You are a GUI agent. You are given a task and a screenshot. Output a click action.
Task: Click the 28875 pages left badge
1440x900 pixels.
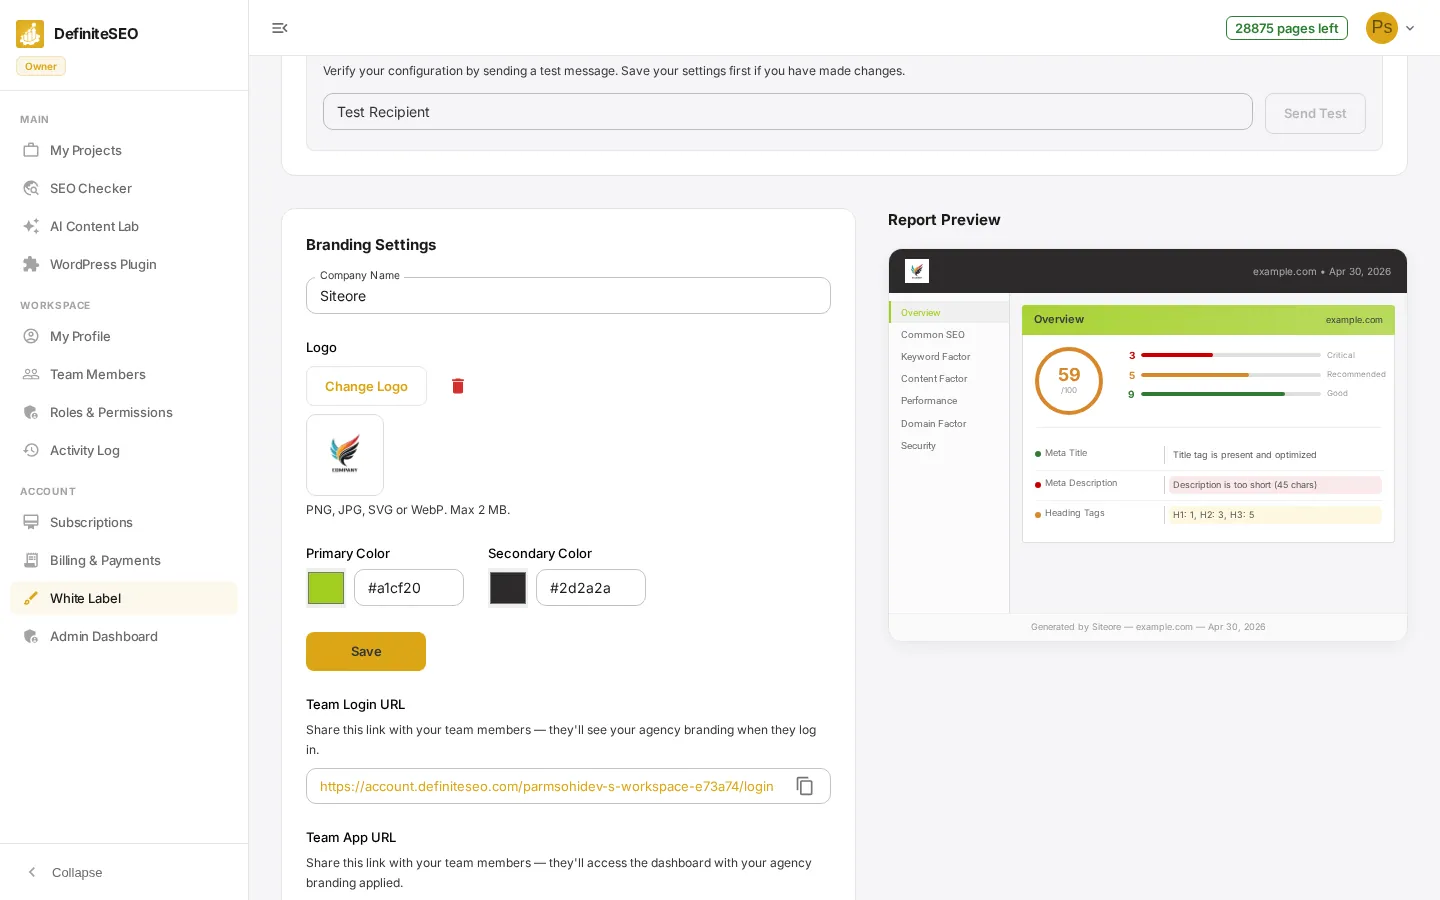click(1287, 28)
